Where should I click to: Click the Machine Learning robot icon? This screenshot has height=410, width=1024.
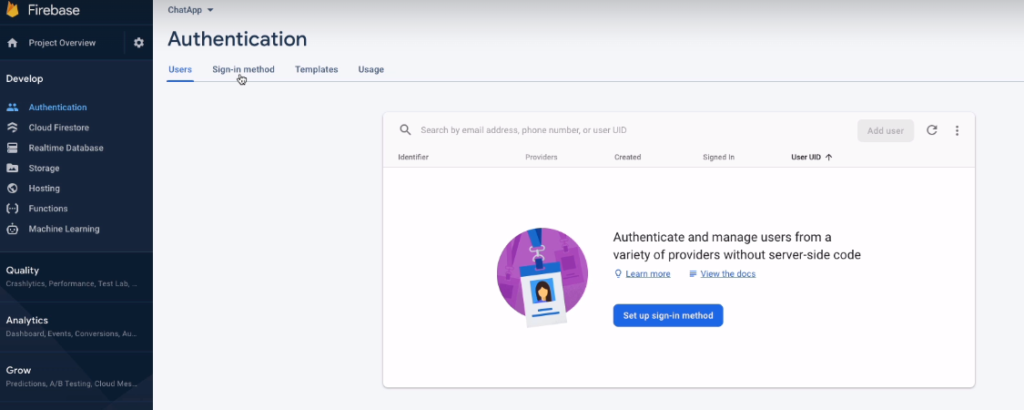(12, 229)
